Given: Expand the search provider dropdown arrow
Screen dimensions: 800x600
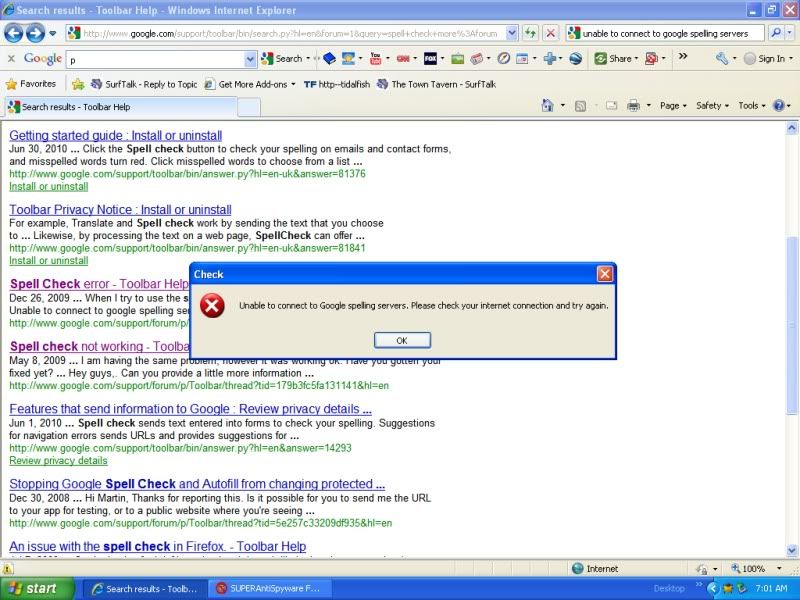Looking at the screenshot, I should pos(789,33).
